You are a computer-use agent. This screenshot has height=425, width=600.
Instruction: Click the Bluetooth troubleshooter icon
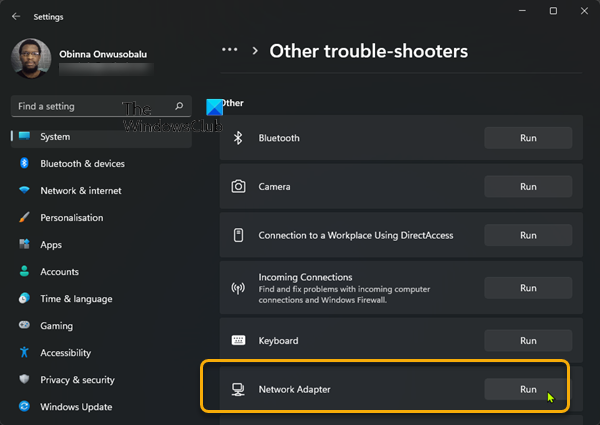[x=238, y=138]
